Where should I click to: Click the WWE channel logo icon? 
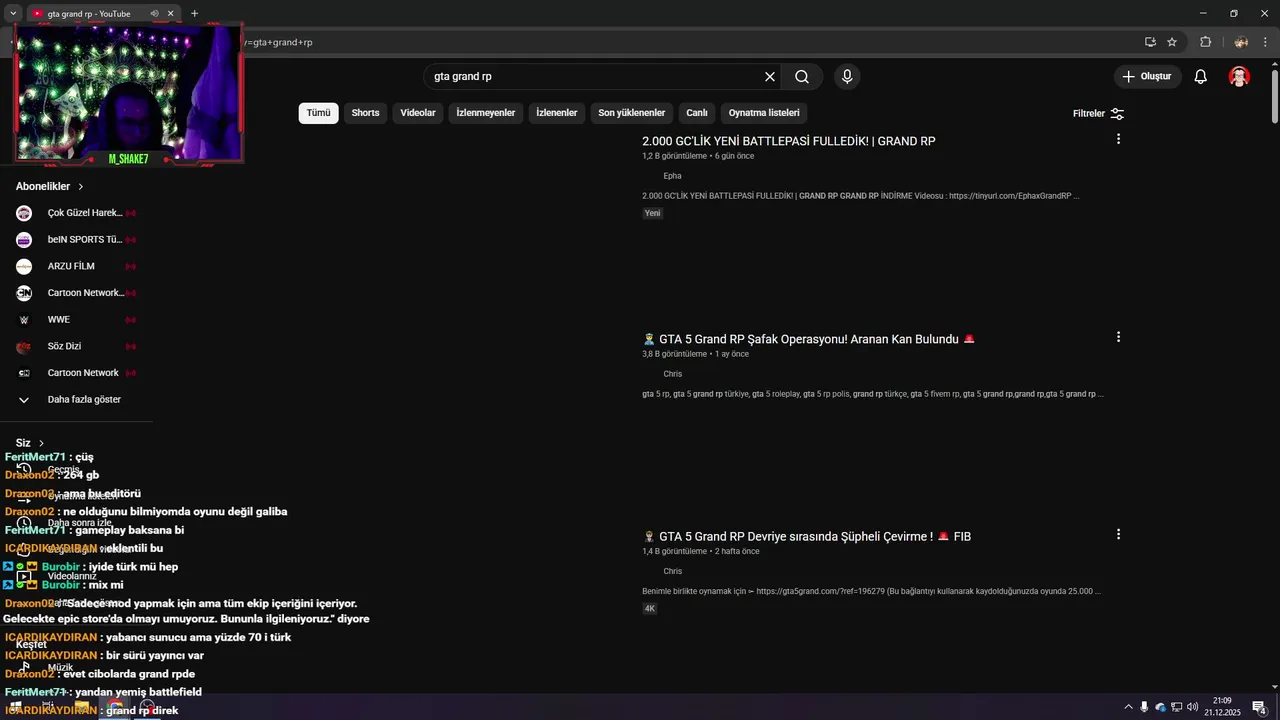tap(24, 320)
